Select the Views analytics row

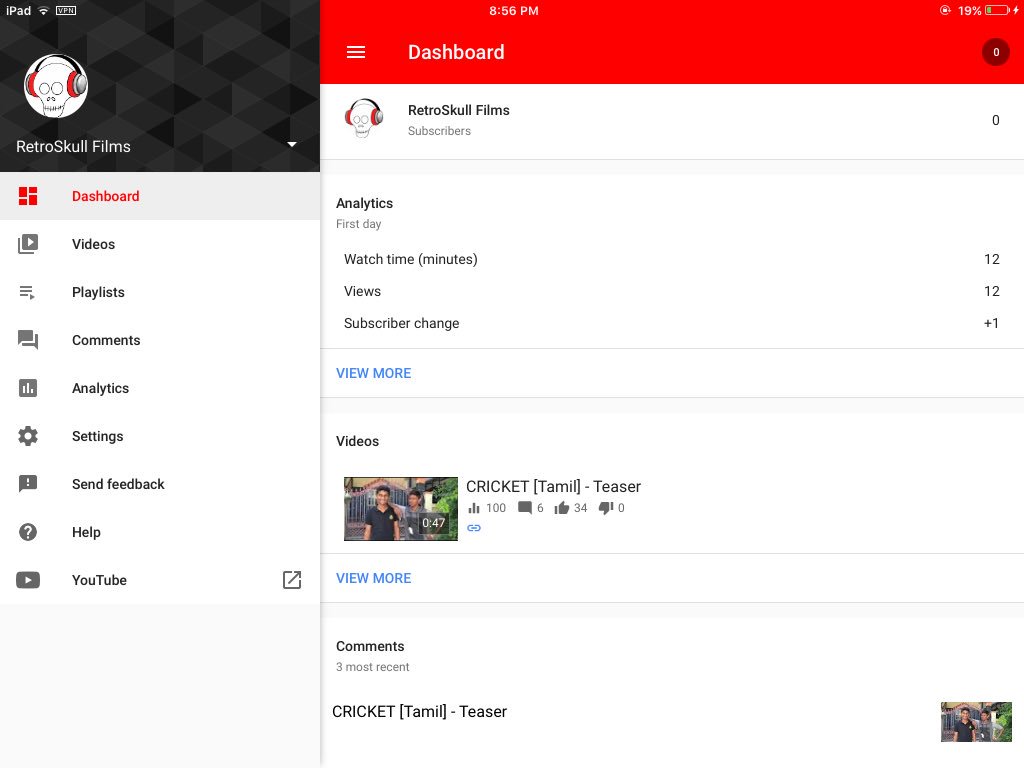coord(672,291)
